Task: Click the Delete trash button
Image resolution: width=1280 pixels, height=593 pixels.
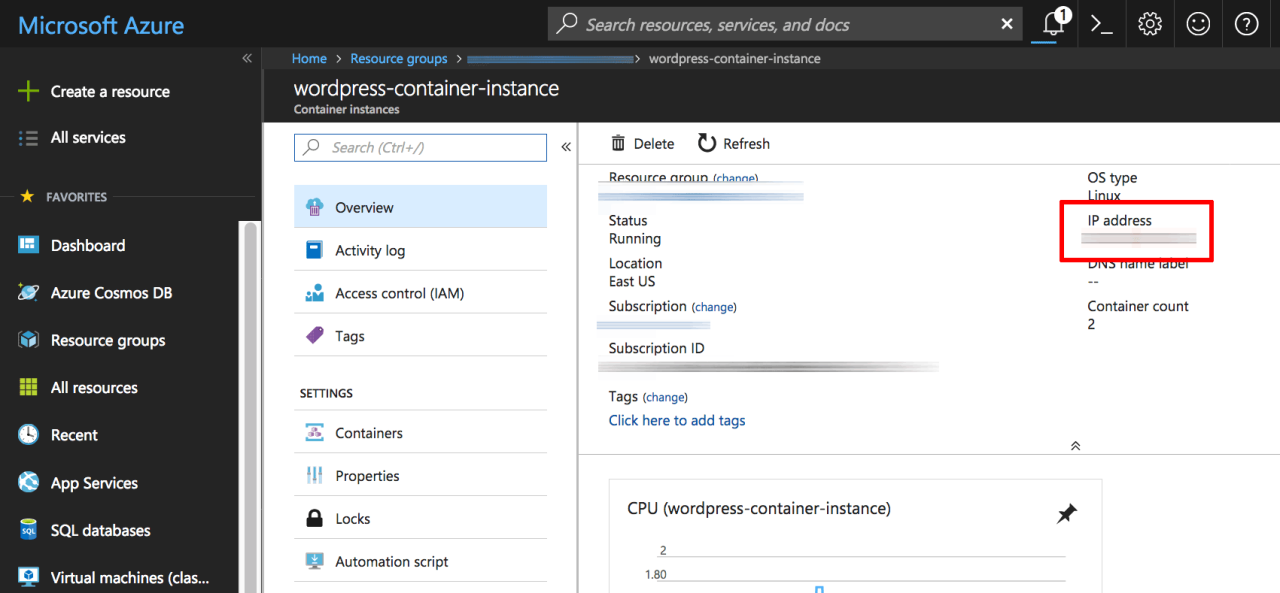Action: (x=642, y=144)
